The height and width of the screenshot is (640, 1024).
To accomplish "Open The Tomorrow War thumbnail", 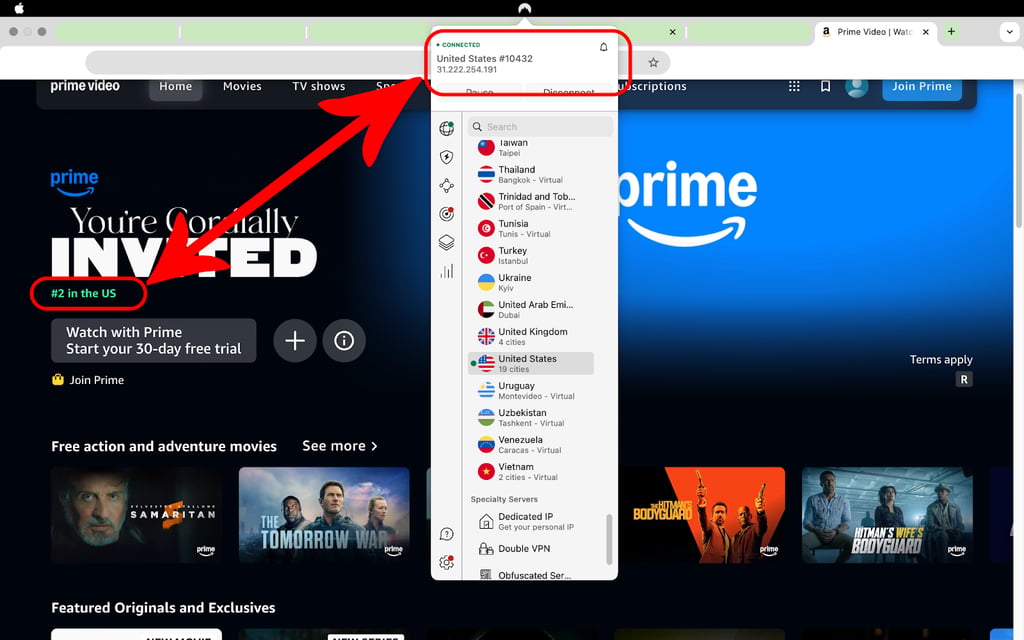I will pos(324,515).
